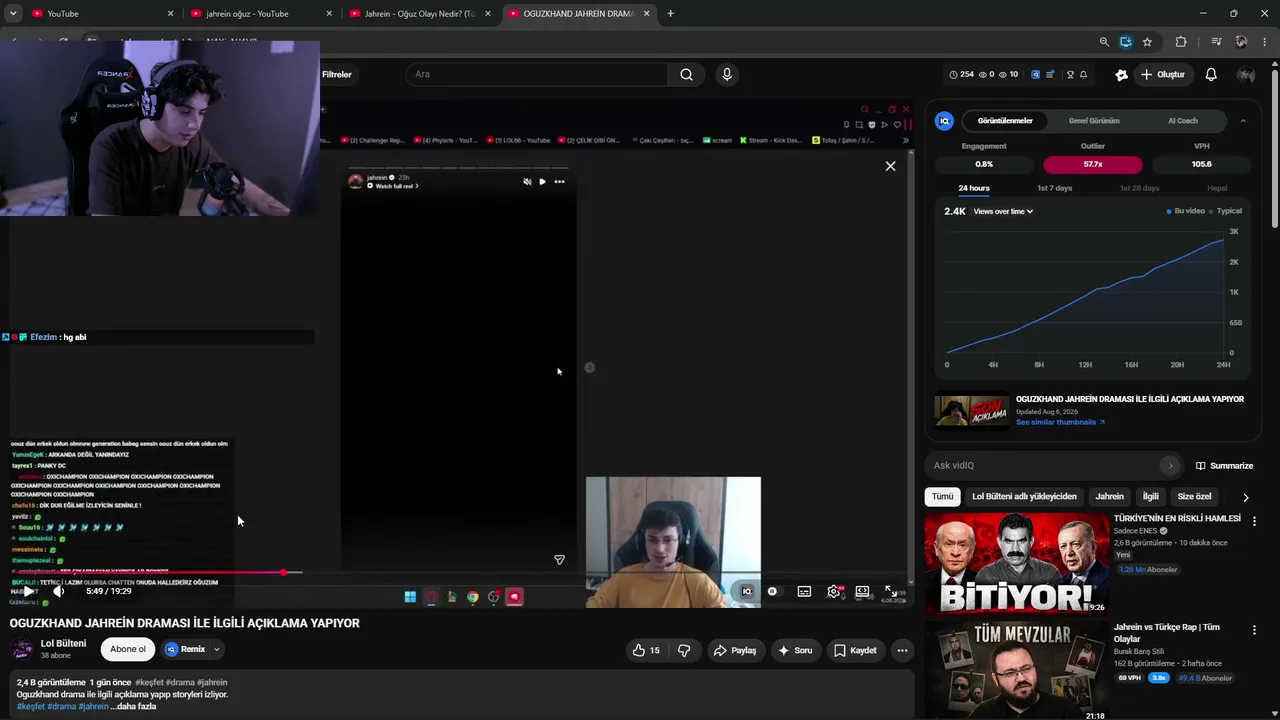Subscribe with the Abone ol button
This screenshot has height=720, width=1280.
tap(128, 649)
